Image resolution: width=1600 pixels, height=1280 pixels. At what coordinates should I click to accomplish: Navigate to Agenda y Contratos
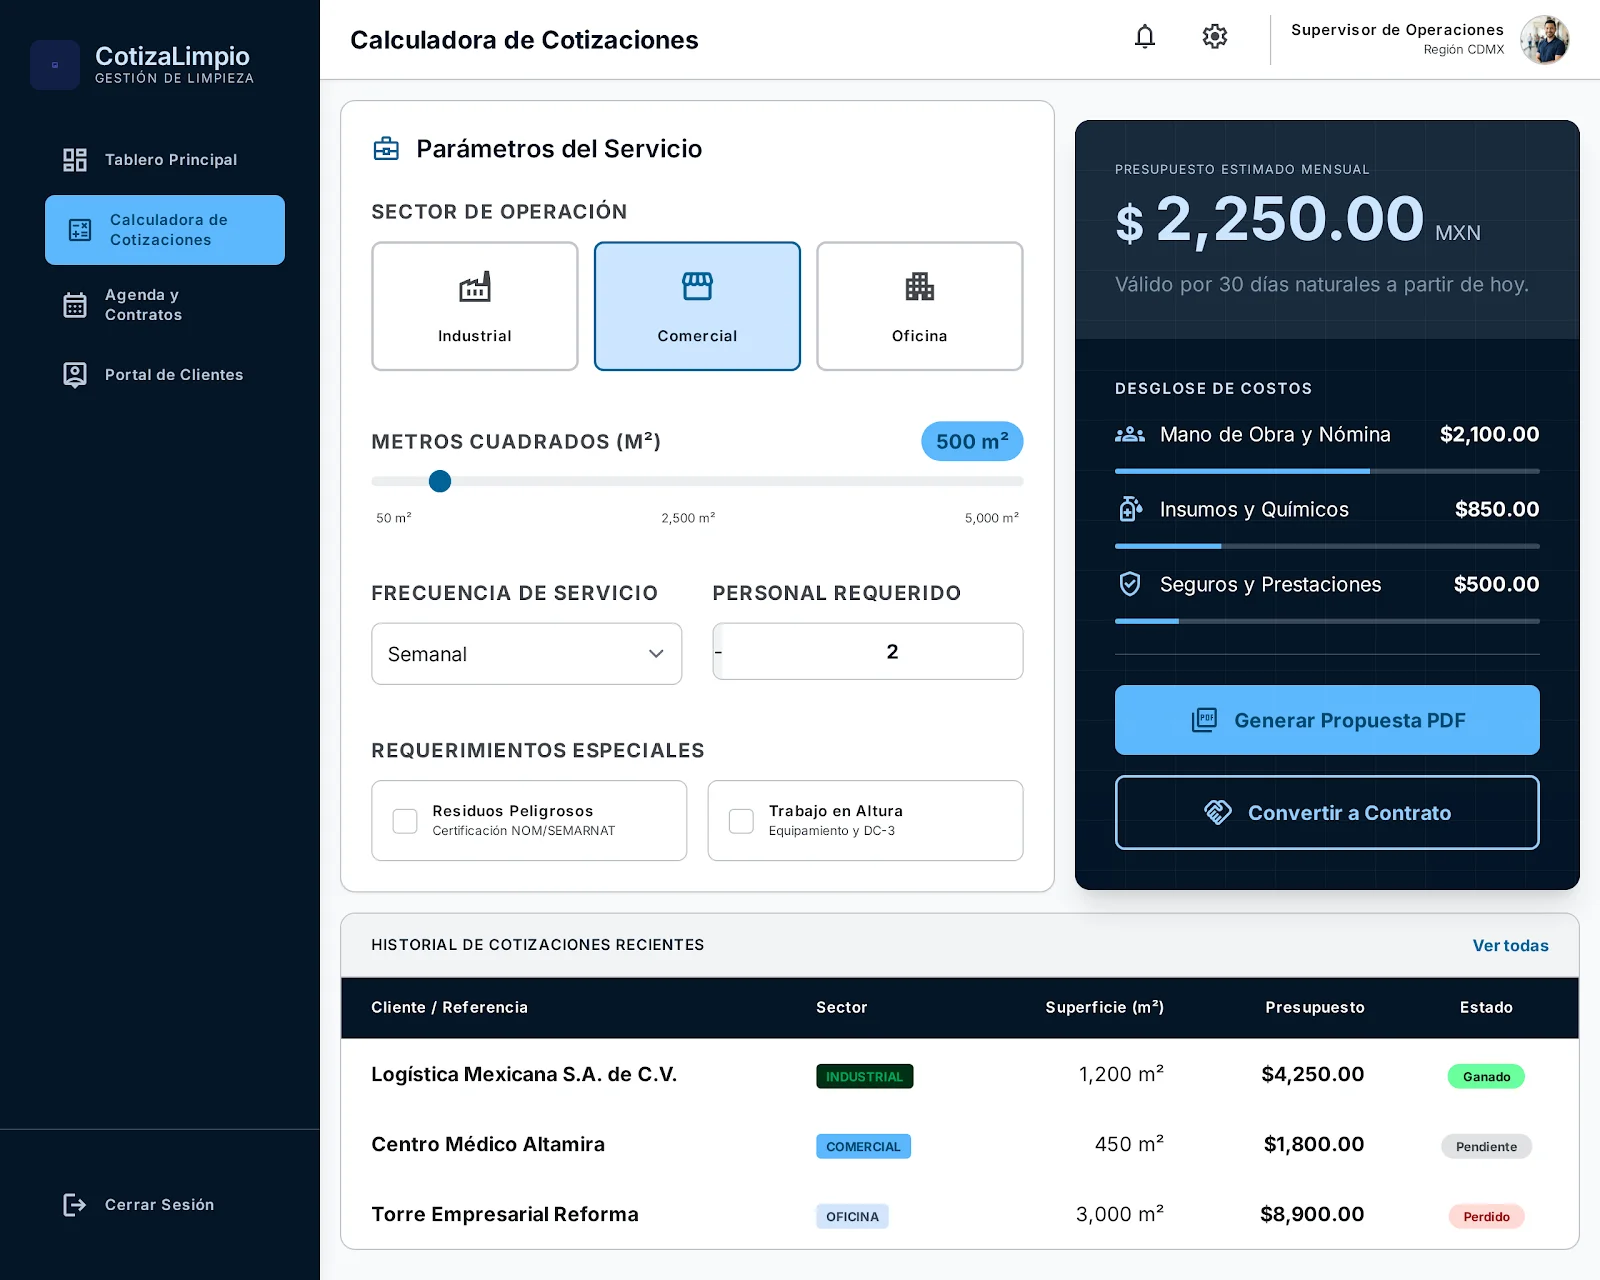tap(165, 305)
